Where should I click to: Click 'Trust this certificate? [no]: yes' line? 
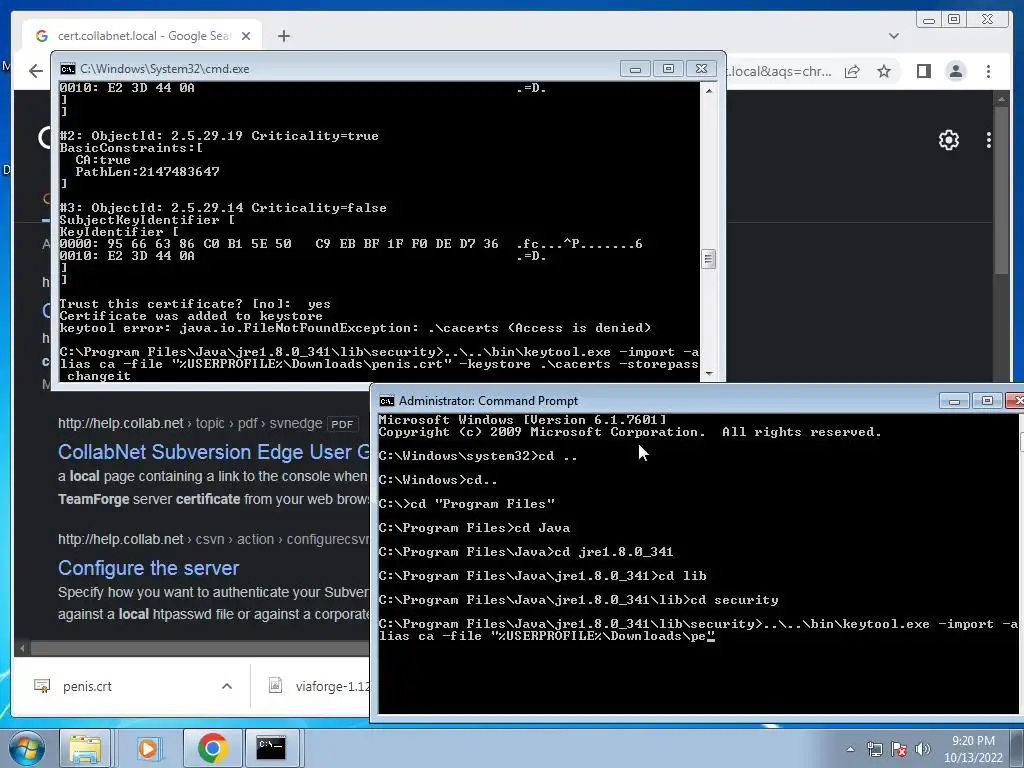195,304
